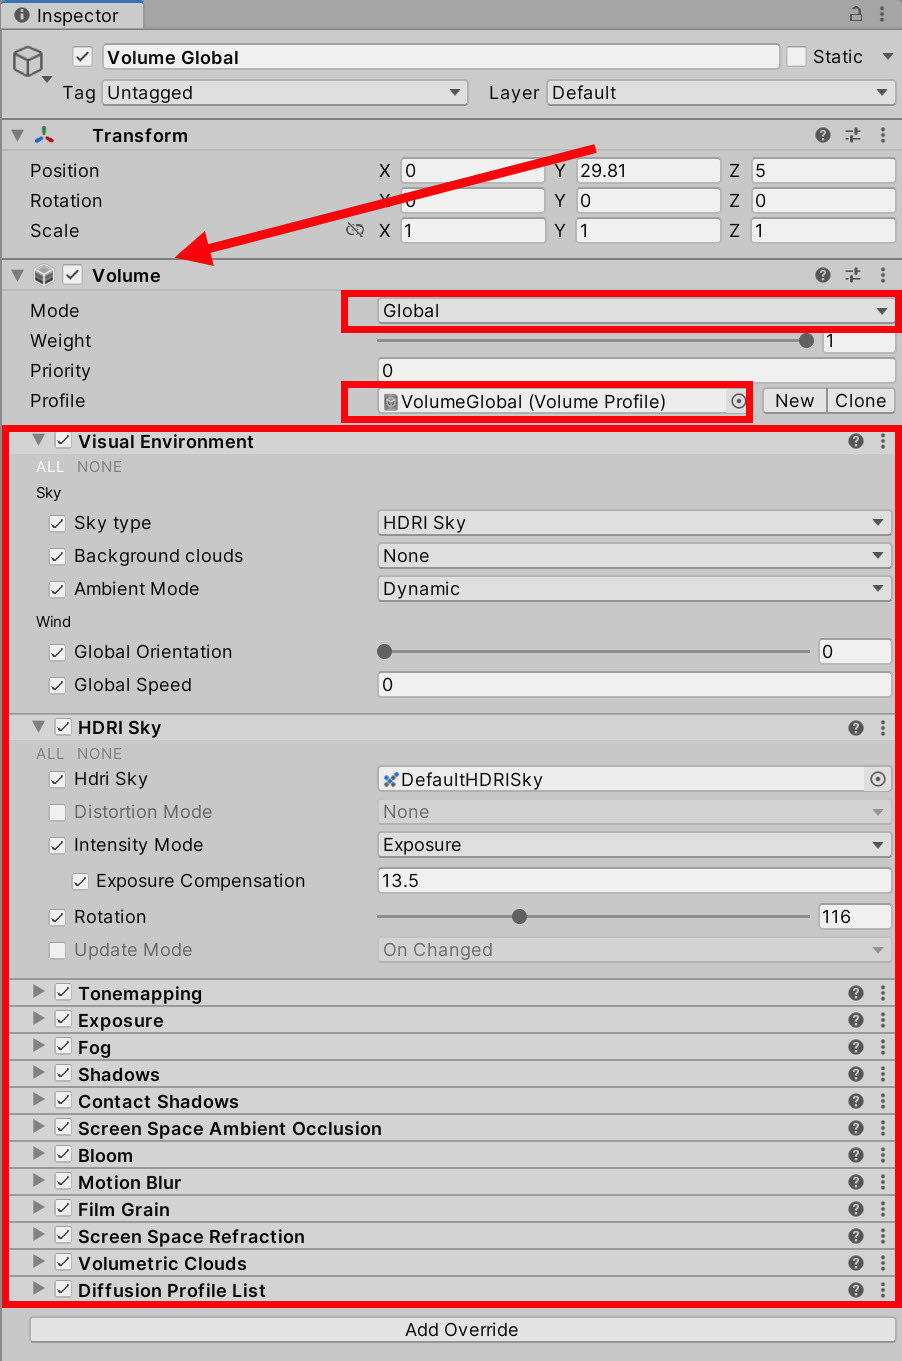Viewport: 902px width, 1361px height.
Task: Click the Inspector lock icon
Action: [x=856, y=14]
